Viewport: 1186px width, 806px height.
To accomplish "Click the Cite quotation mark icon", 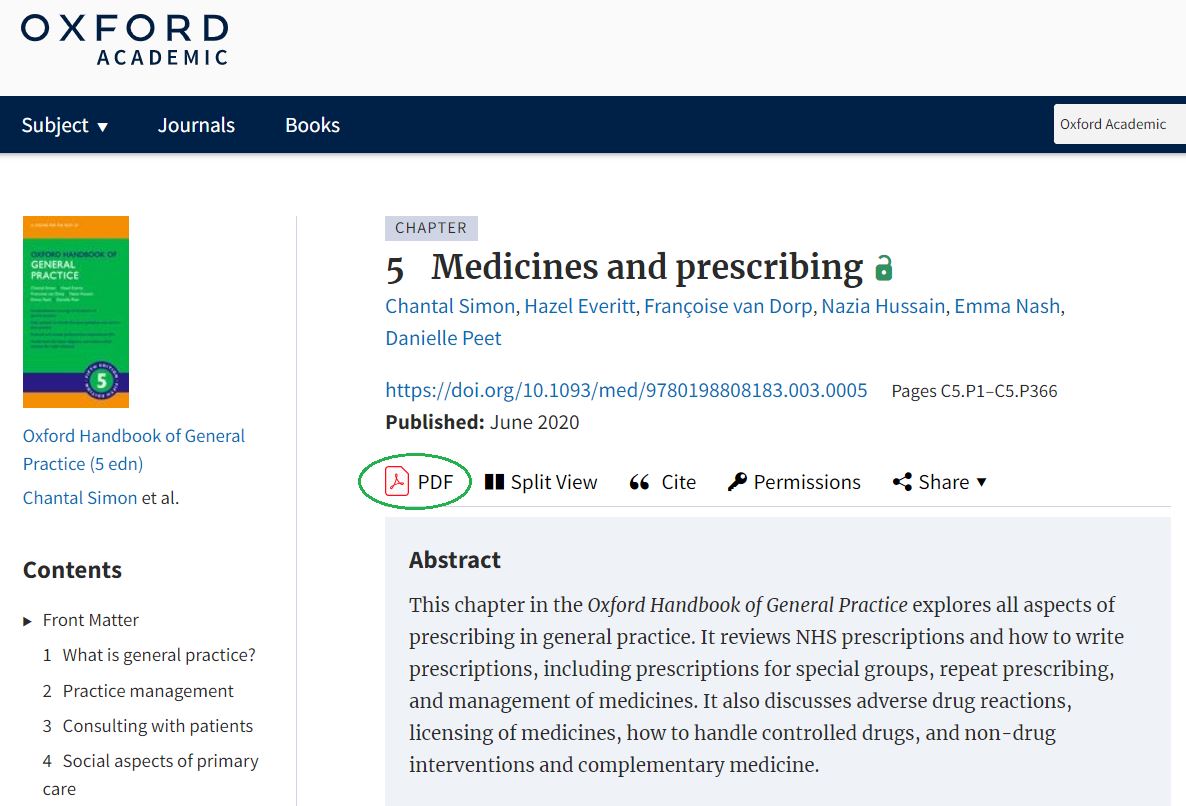I will pos(639,483).
